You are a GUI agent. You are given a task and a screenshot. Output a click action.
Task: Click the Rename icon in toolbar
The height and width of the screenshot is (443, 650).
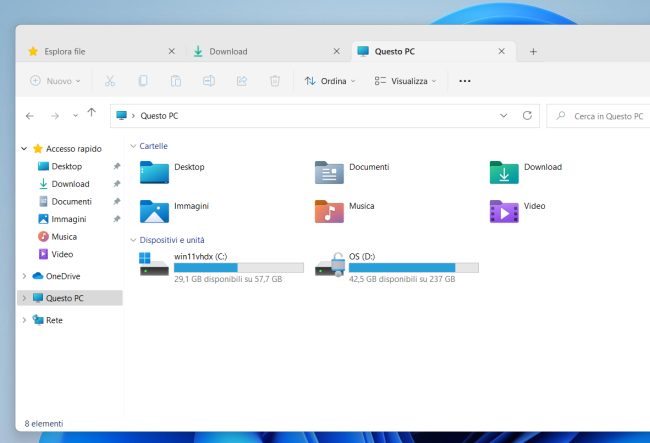pyautogui.click(x=209, y=81)
